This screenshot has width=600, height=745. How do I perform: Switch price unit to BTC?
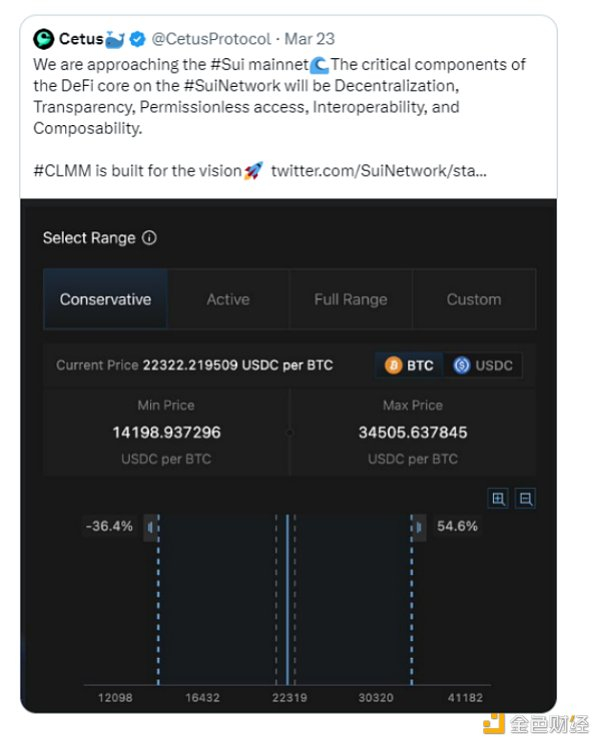click(410, 365)
